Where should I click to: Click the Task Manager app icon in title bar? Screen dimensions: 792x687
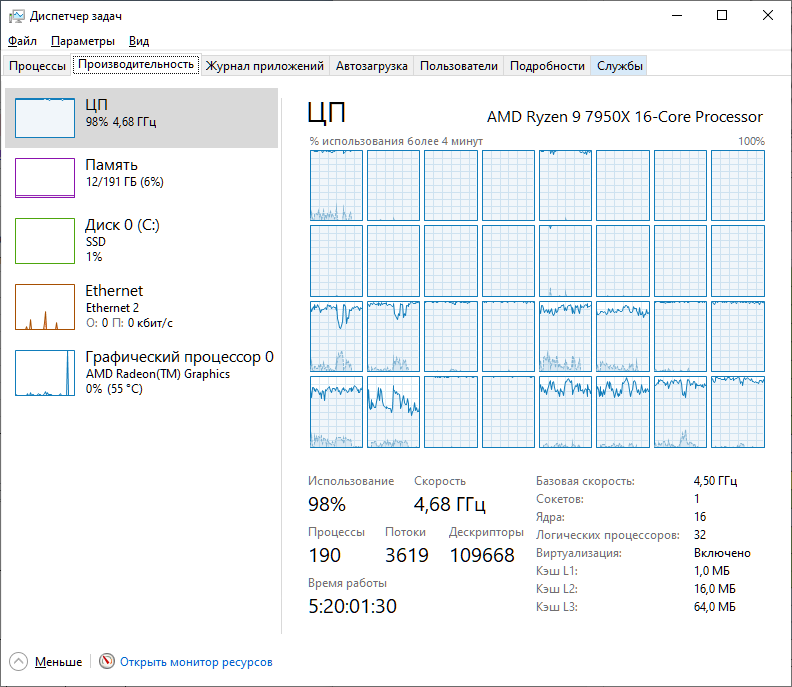(17, 15)
